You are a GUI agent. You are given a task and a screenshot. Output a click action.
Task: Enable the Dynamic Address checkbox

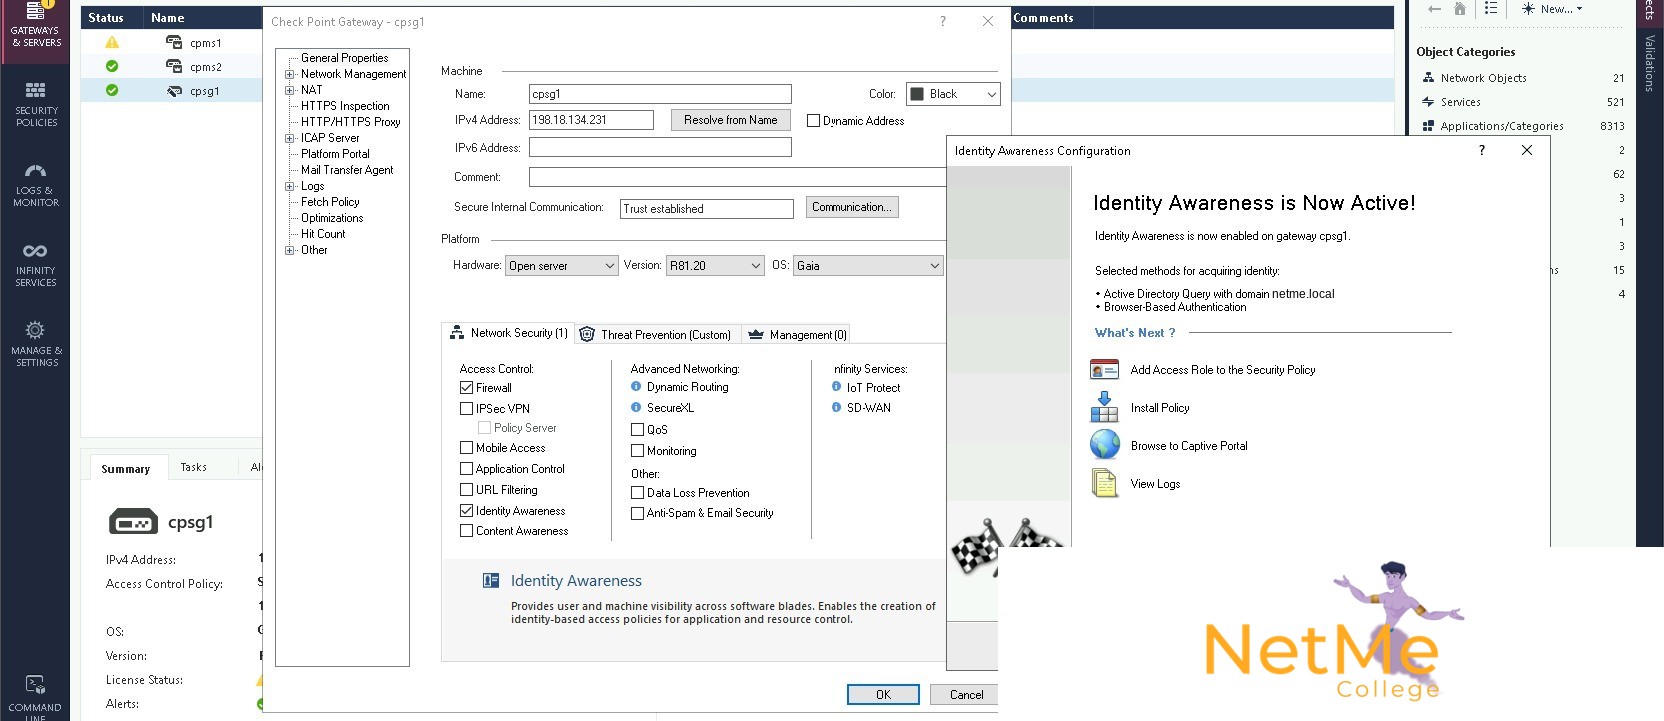coord(814,121)
